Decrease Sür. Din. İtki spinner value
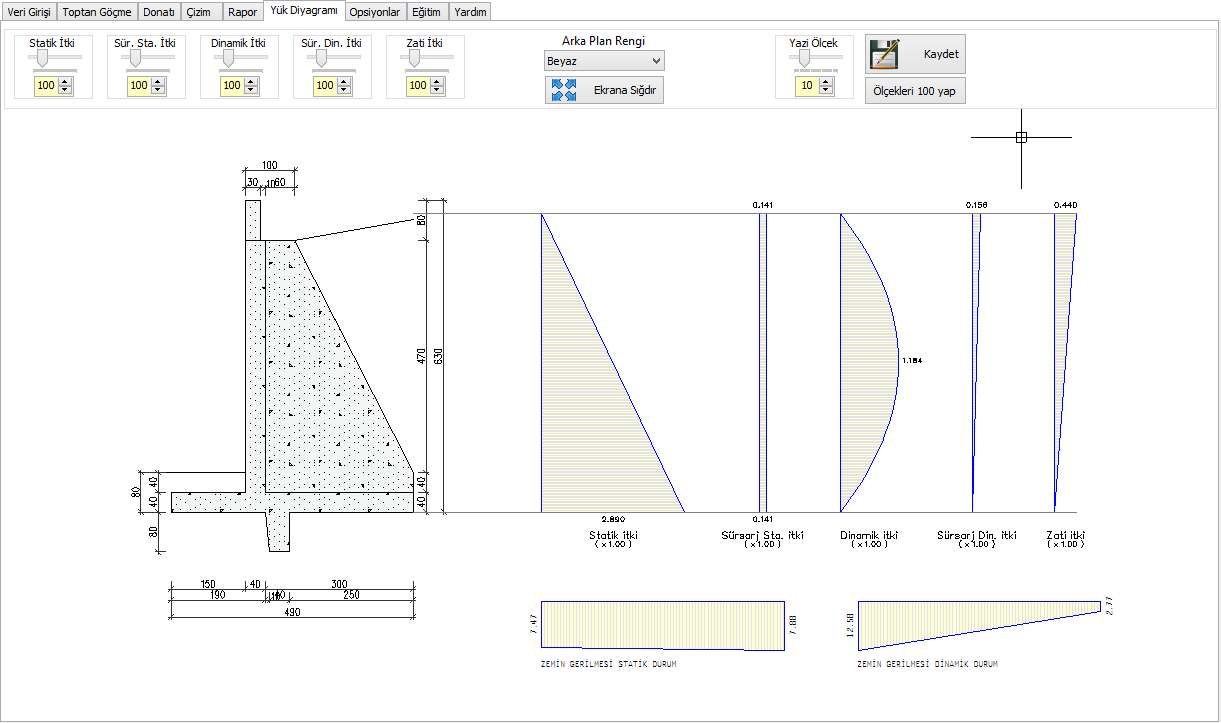This screenshot has width=1221, height=723. tap(345, 90)
